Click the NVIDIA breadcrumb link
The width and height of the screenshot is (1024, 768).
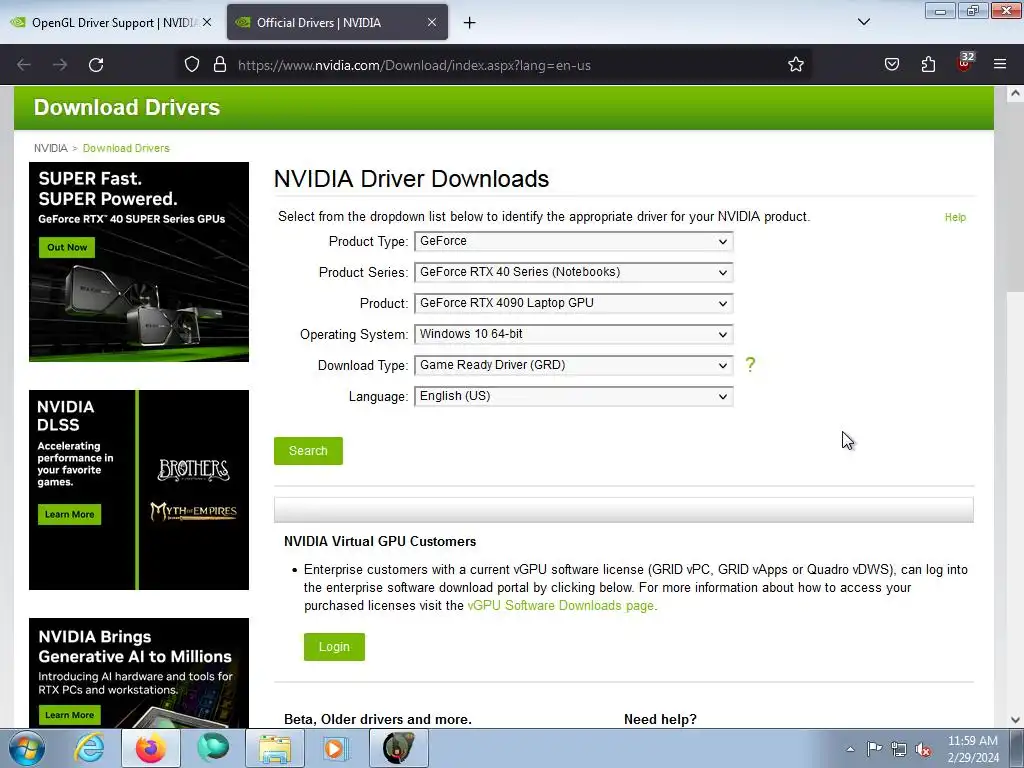click(50, 148)
